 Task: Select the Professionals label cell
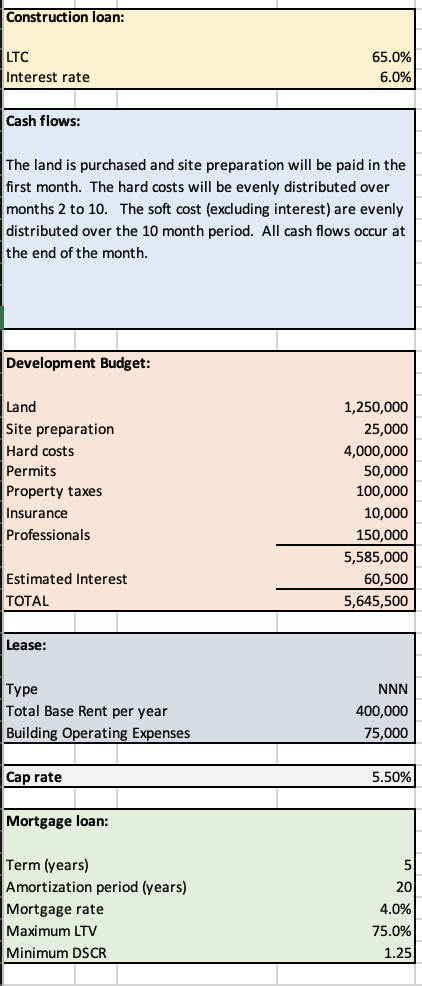coord(48,535)
